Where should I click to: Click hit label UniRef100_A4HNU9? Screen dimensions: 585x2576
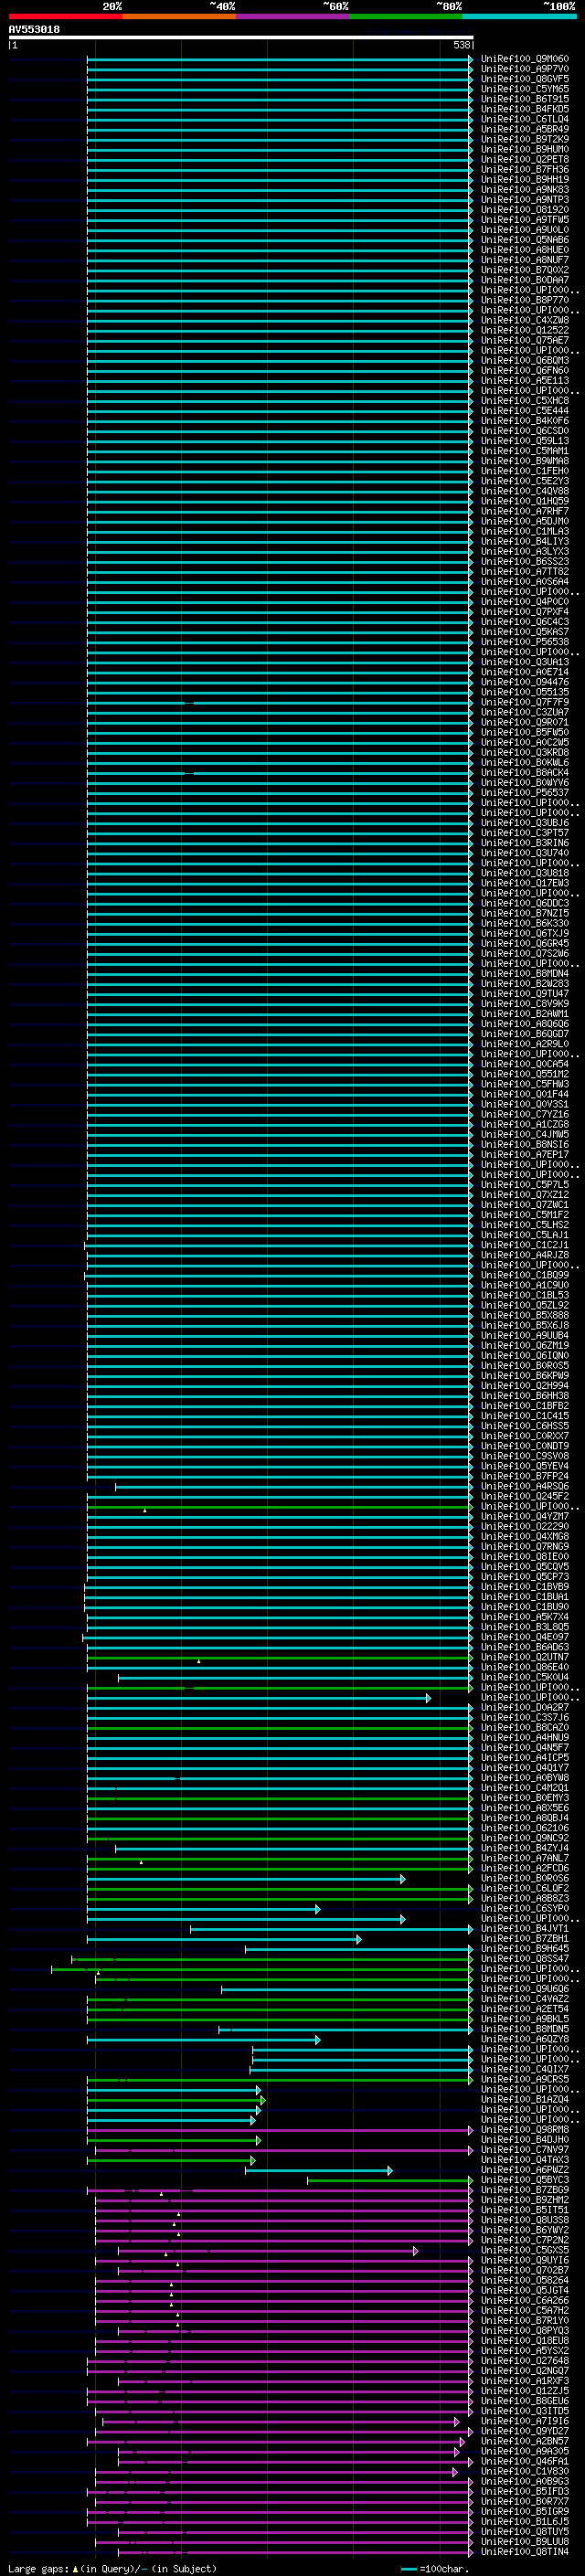point(525,1738)
